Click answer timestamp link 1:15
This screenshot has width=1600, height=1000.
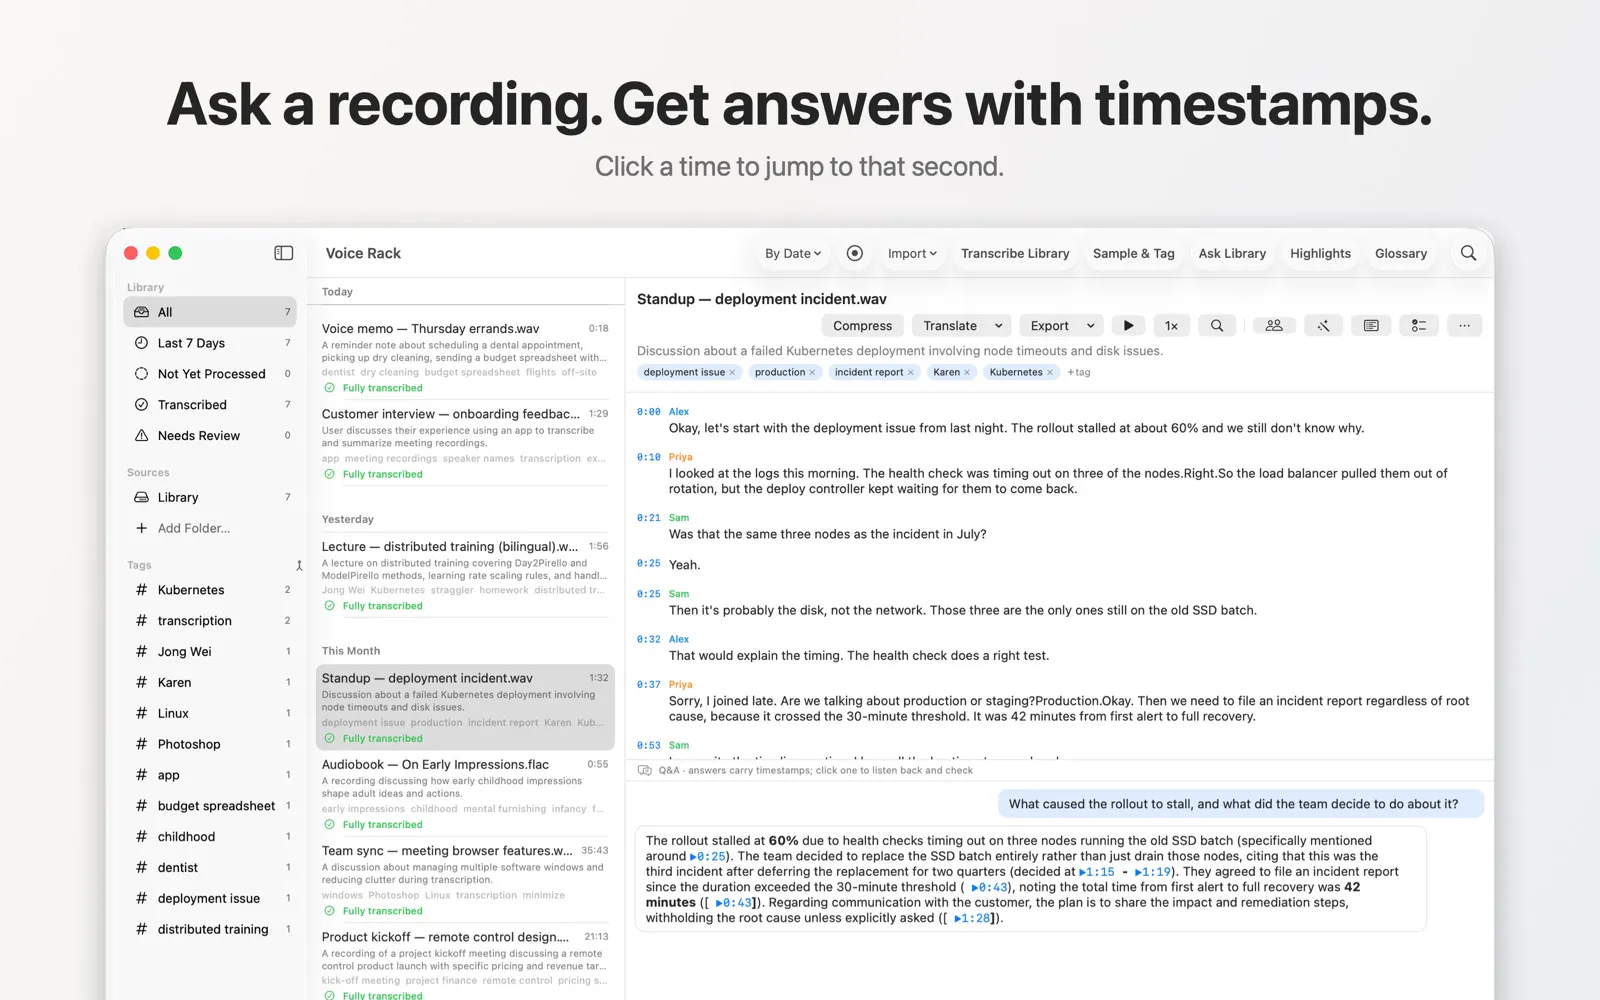tap(1097, 872)
